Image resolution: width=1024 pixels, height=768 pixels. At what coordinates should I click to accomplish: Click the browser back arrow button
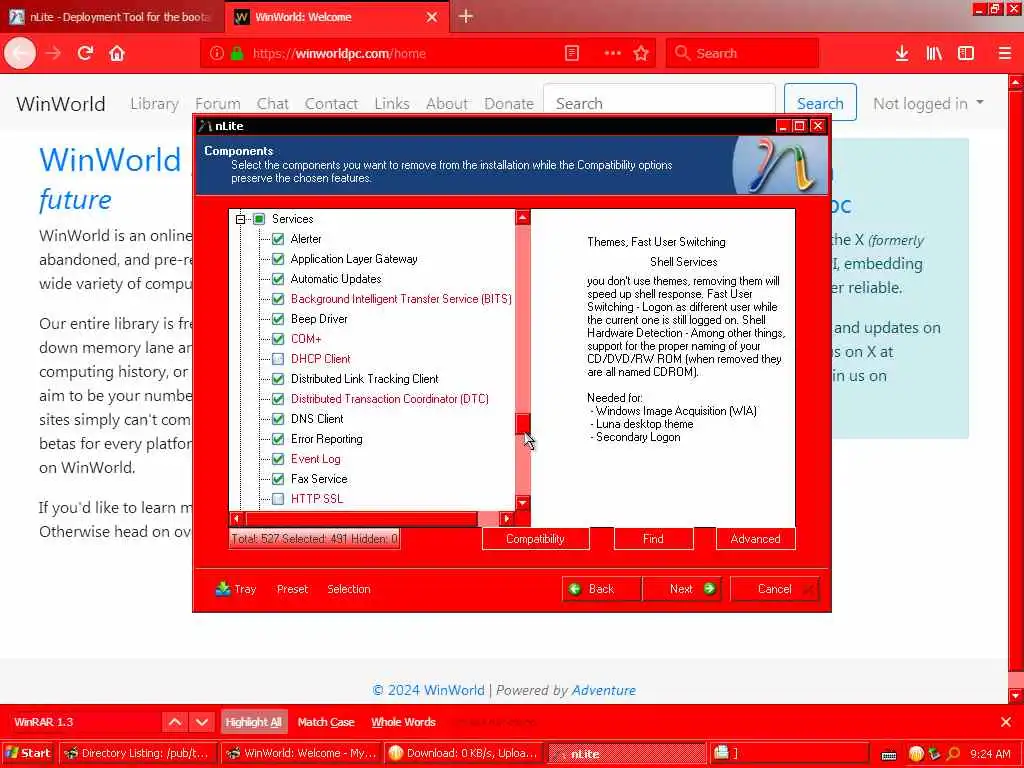[x=20, y=53]
